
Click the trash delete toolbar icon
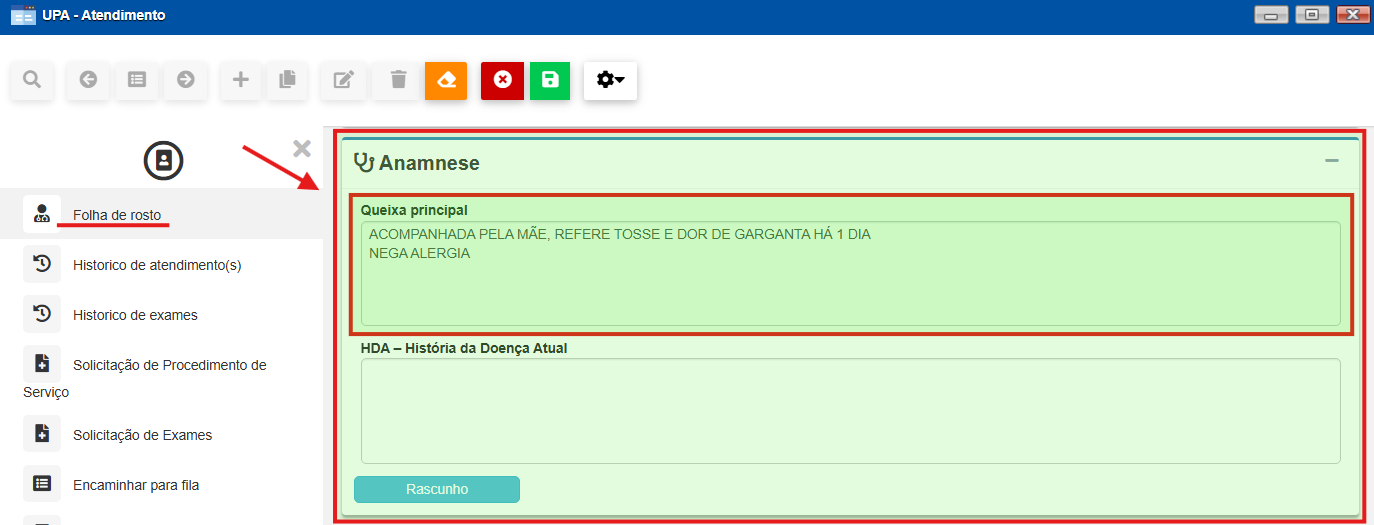click(398, 80)
